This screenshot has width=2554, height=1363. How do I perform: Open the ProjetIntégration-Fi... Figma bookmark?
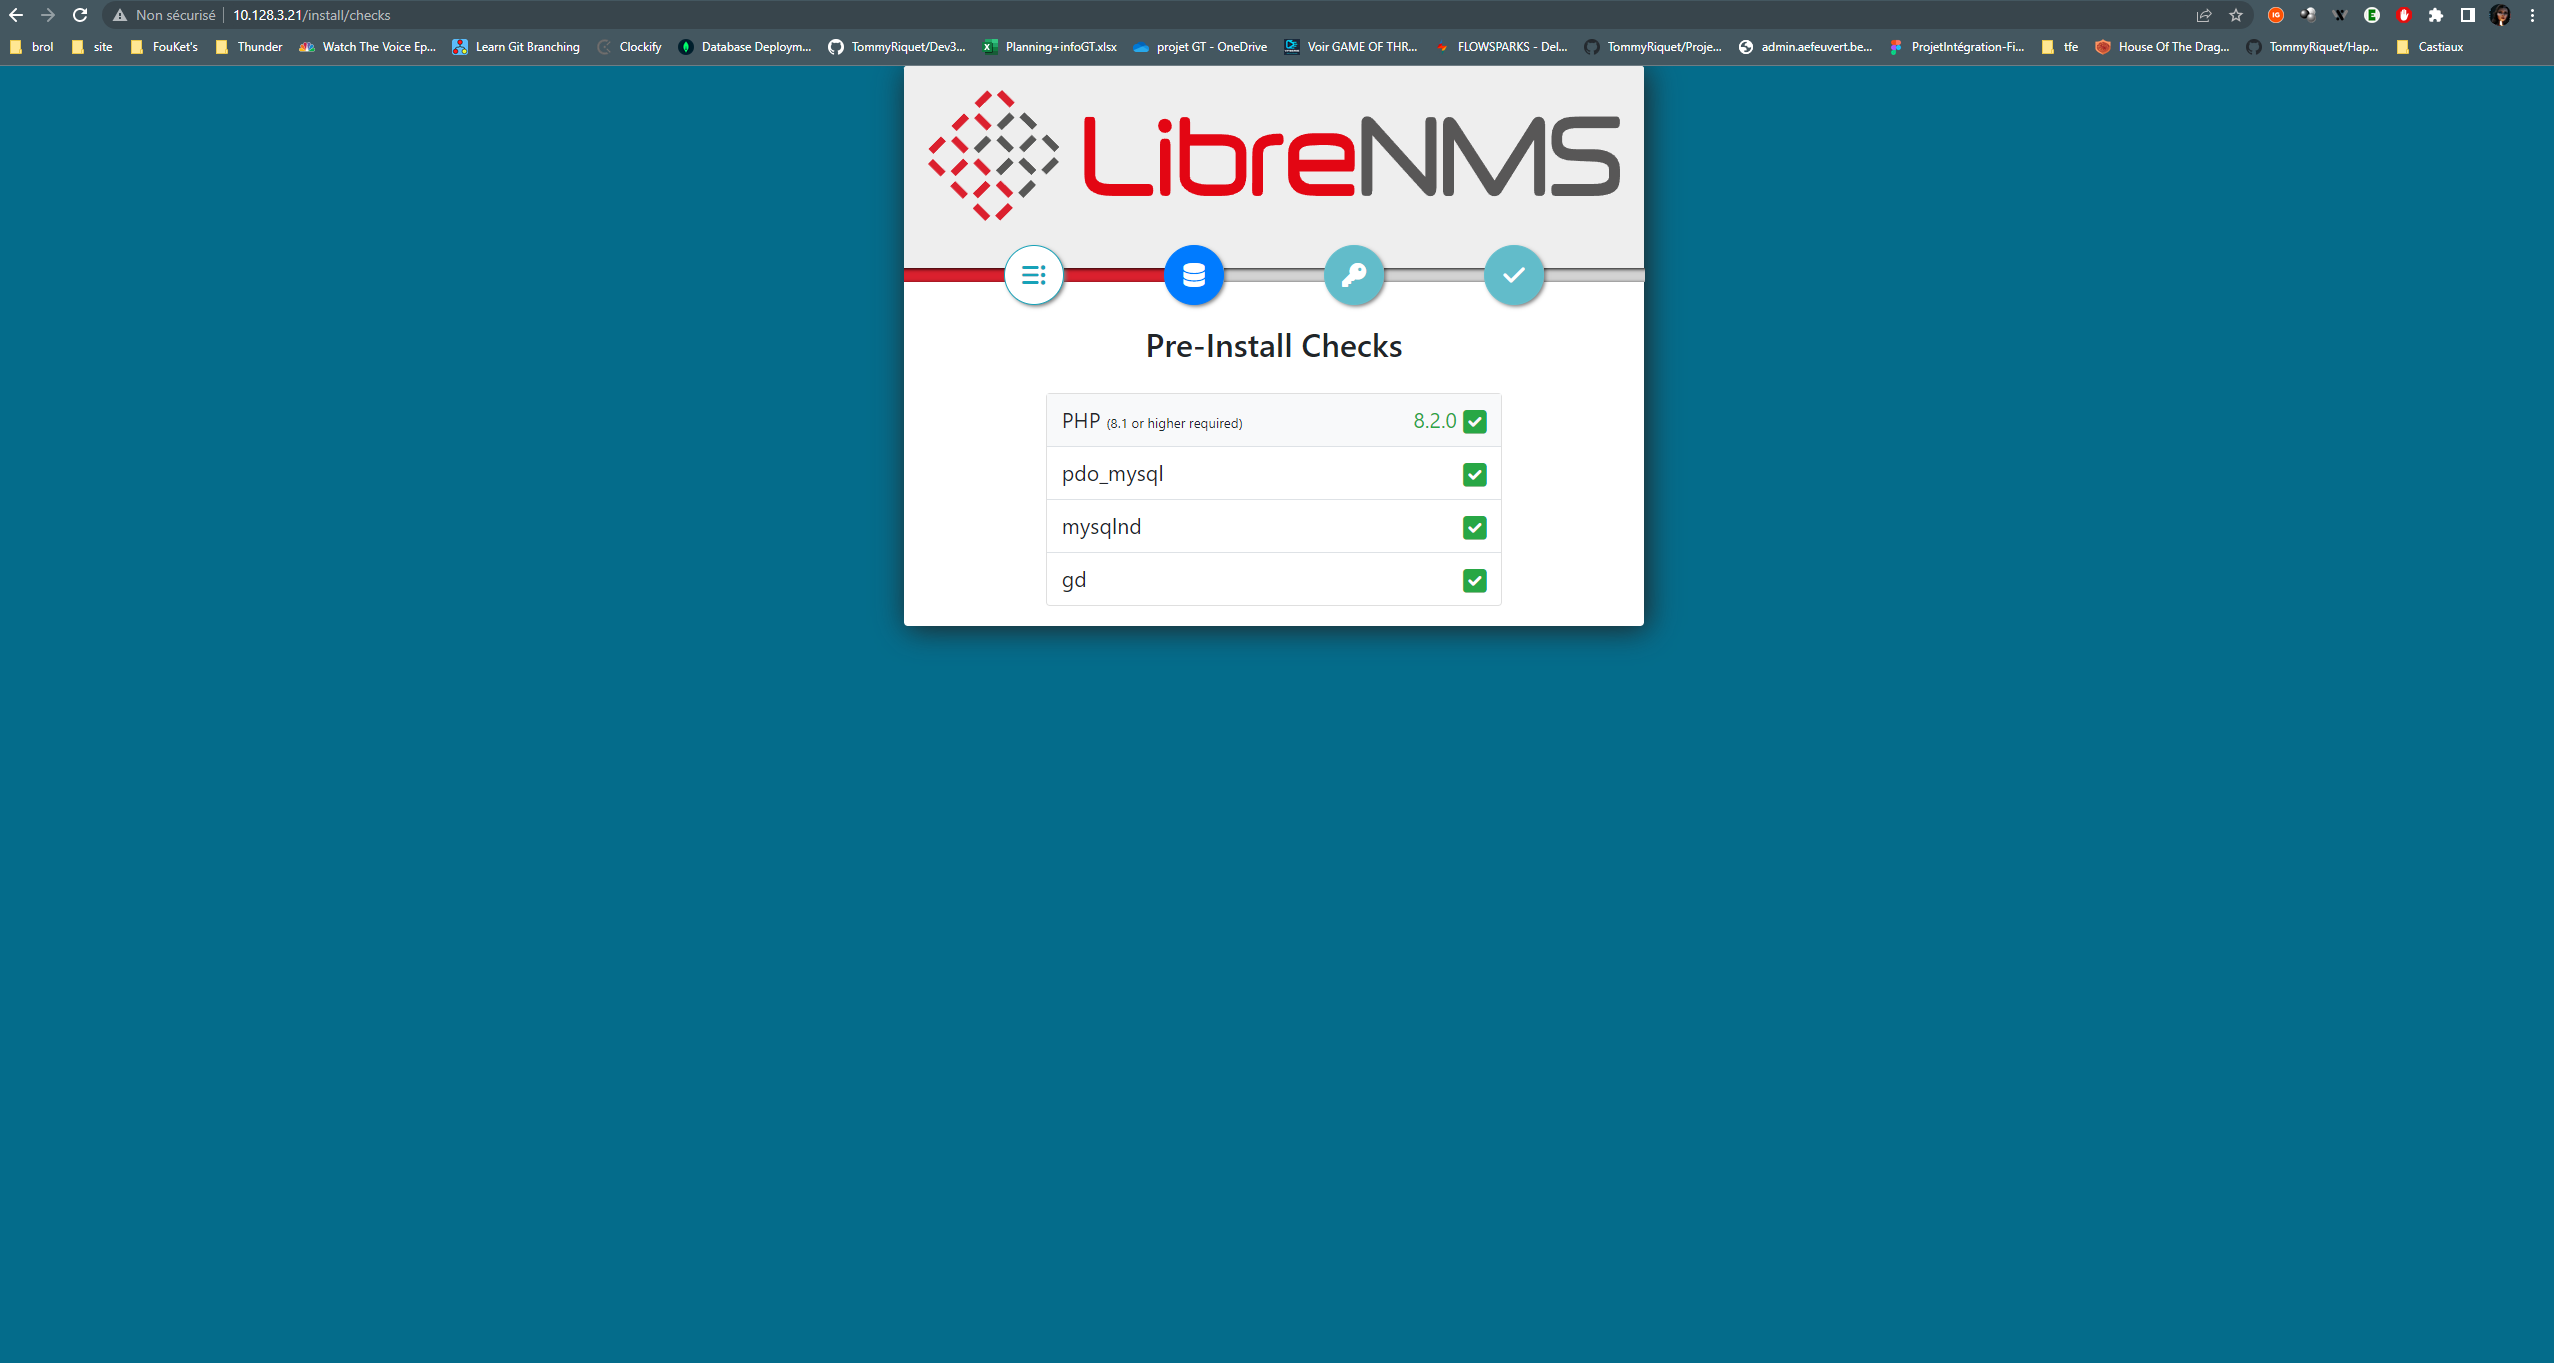1956,47
